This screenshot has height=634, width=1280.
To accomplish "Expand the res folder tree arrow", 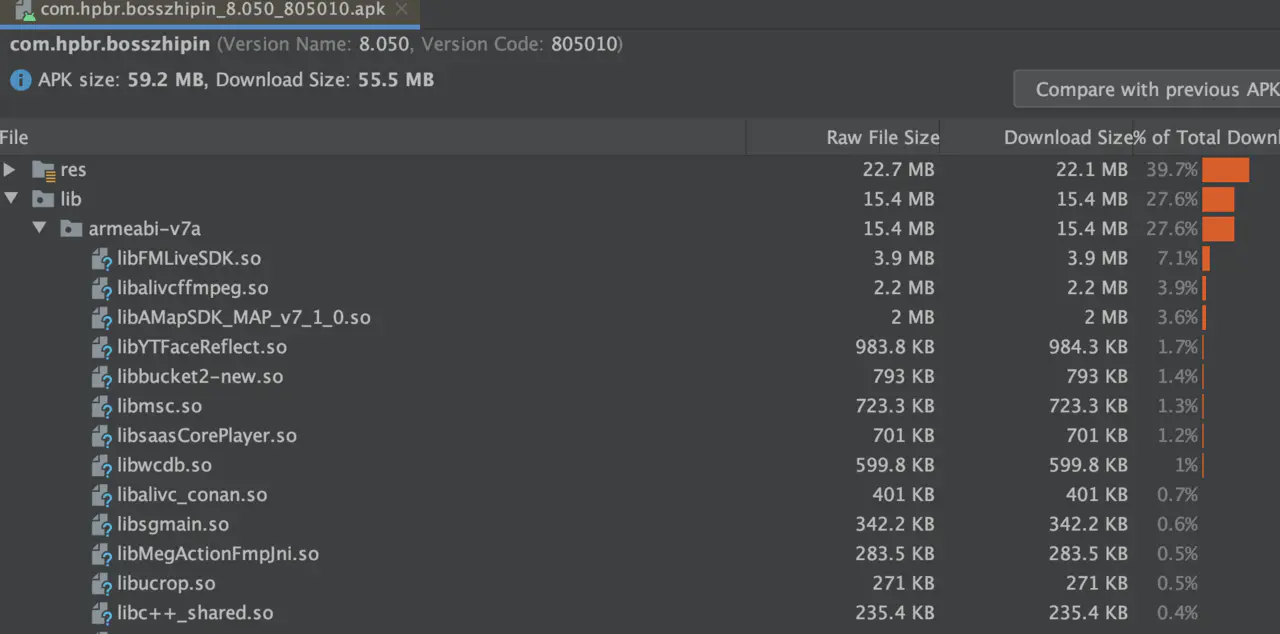I will click(x=10, y=170).
